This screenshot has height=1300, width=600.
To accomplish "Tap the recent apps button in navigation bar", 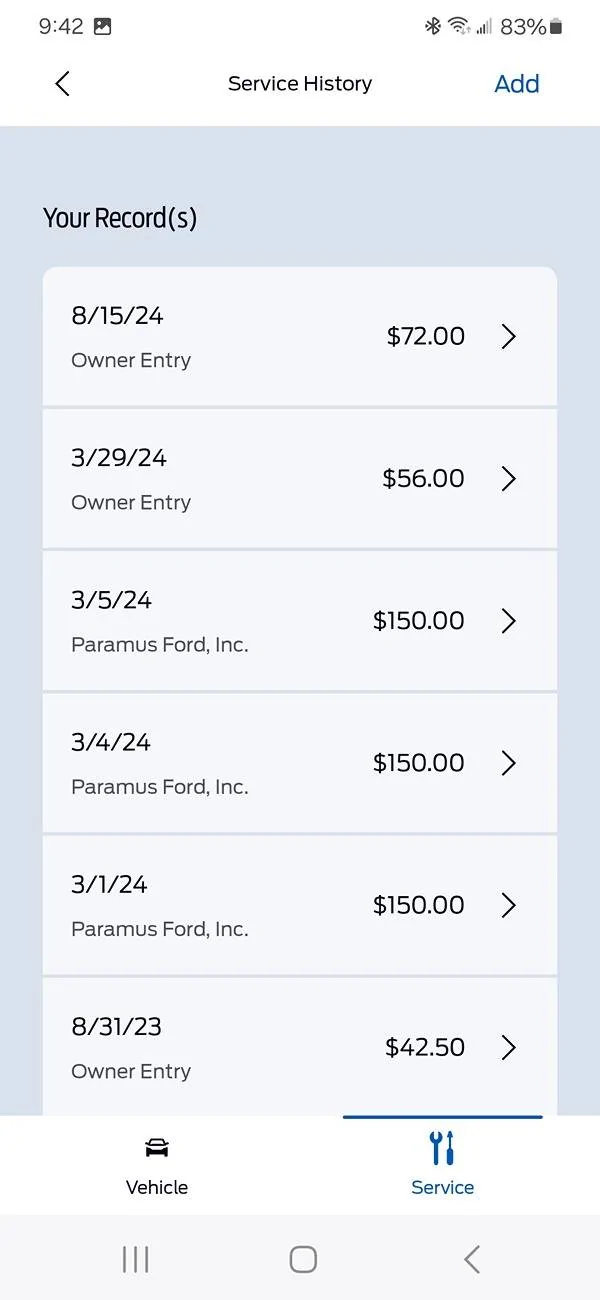I will click(135, 1259).
